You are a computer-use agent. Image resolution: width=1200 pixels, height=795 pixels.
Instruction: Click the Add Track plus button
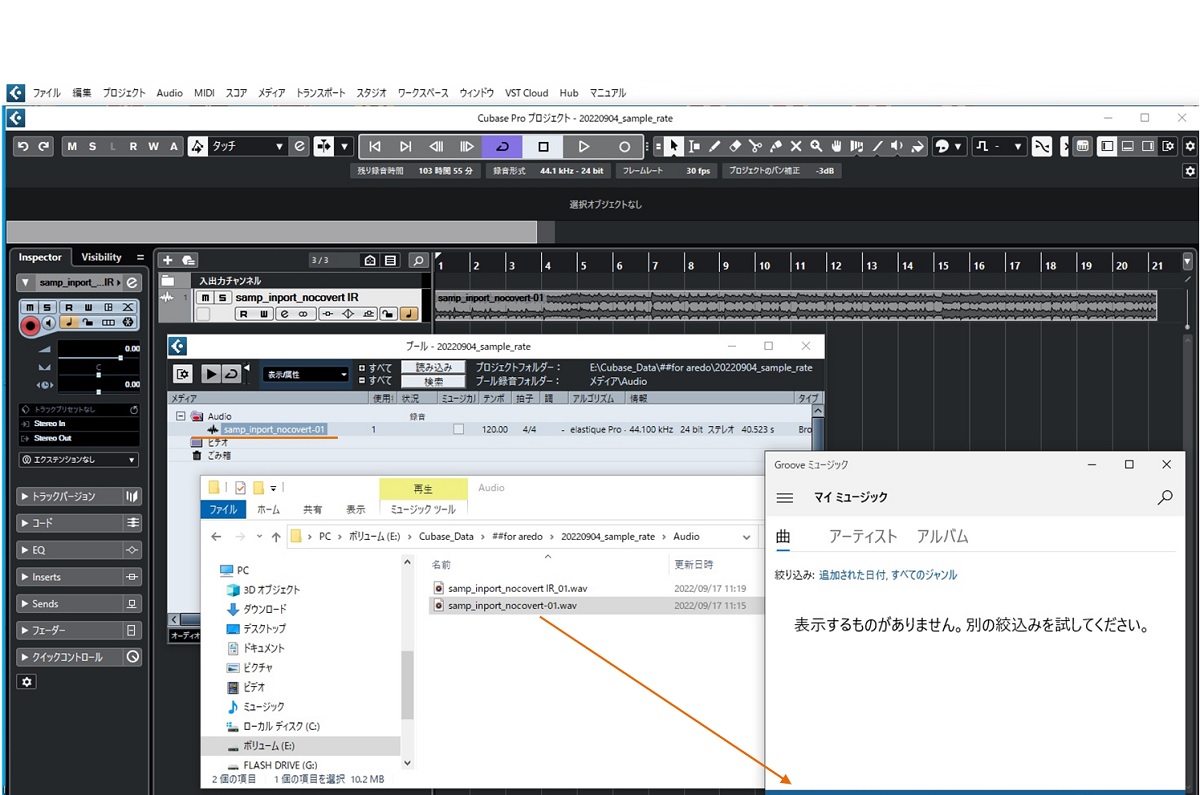[167, 260]
